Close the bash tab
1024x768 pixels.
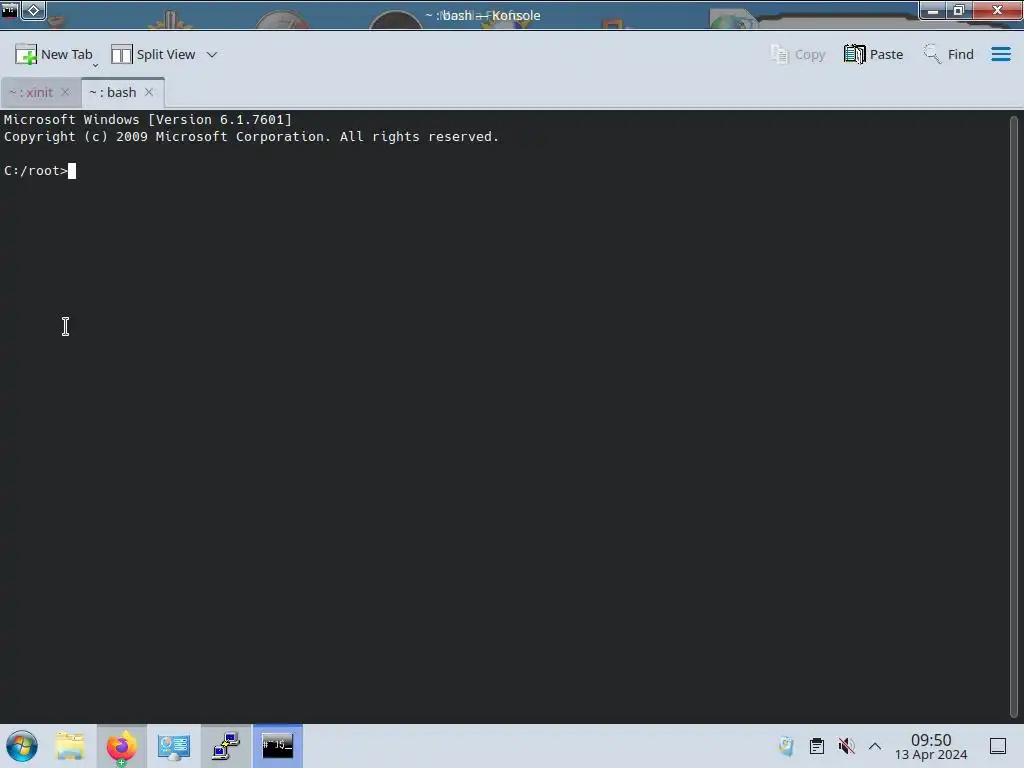[x=149, y=92]
